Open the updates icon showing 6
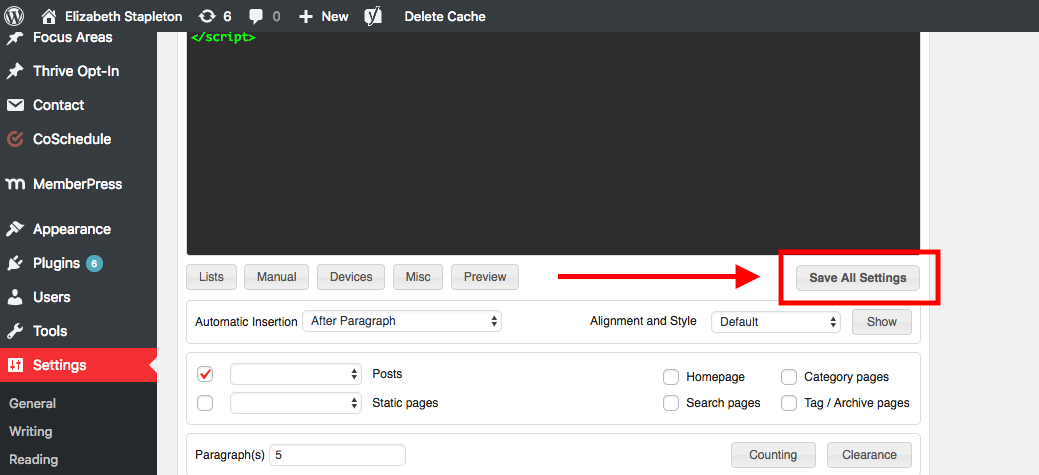Viewport: 1039px width, 475px height. [x=207, y=17]
